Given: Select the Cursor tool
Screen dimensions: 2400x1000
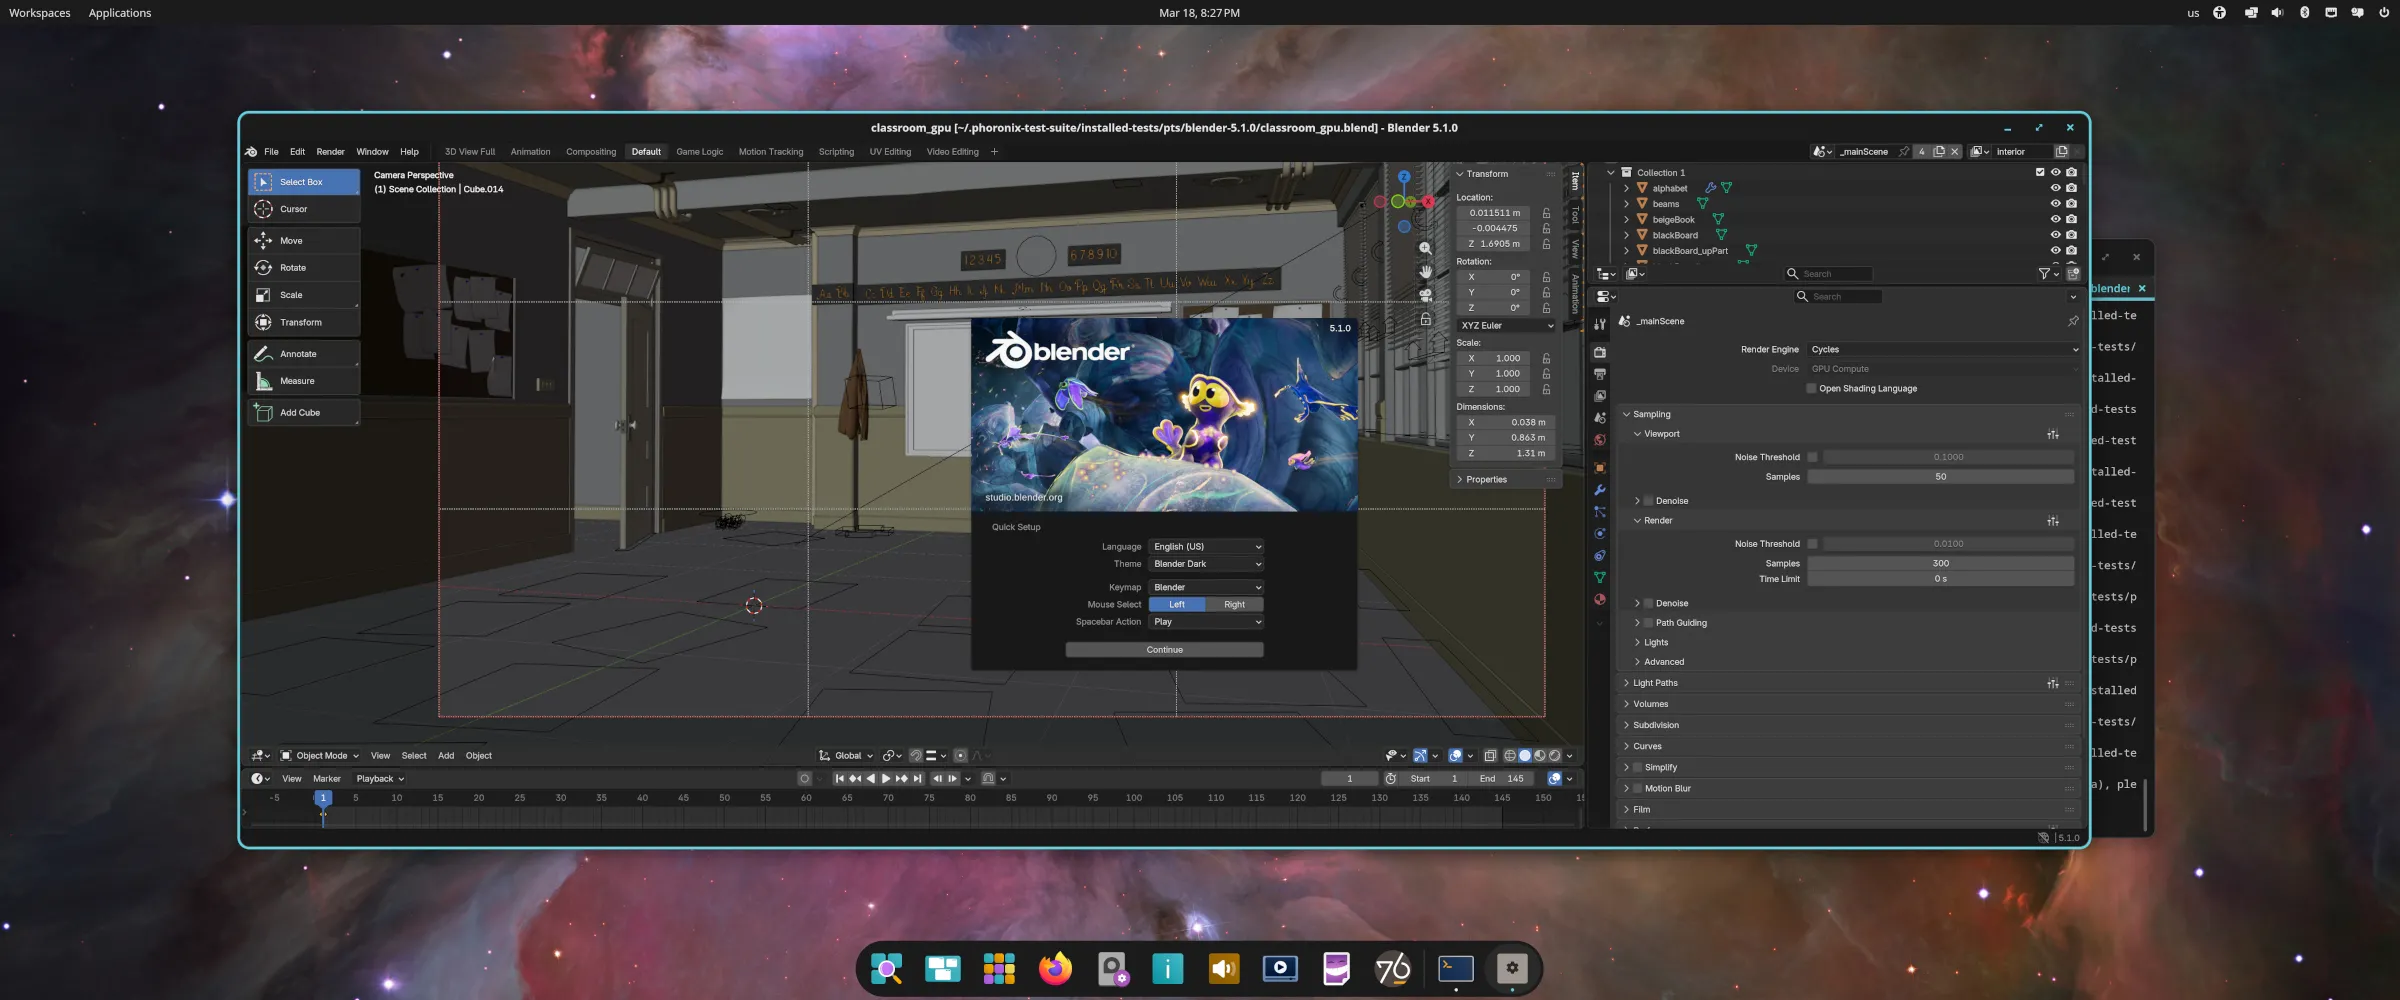Looking at the screenshot, I should click(293, 209).
